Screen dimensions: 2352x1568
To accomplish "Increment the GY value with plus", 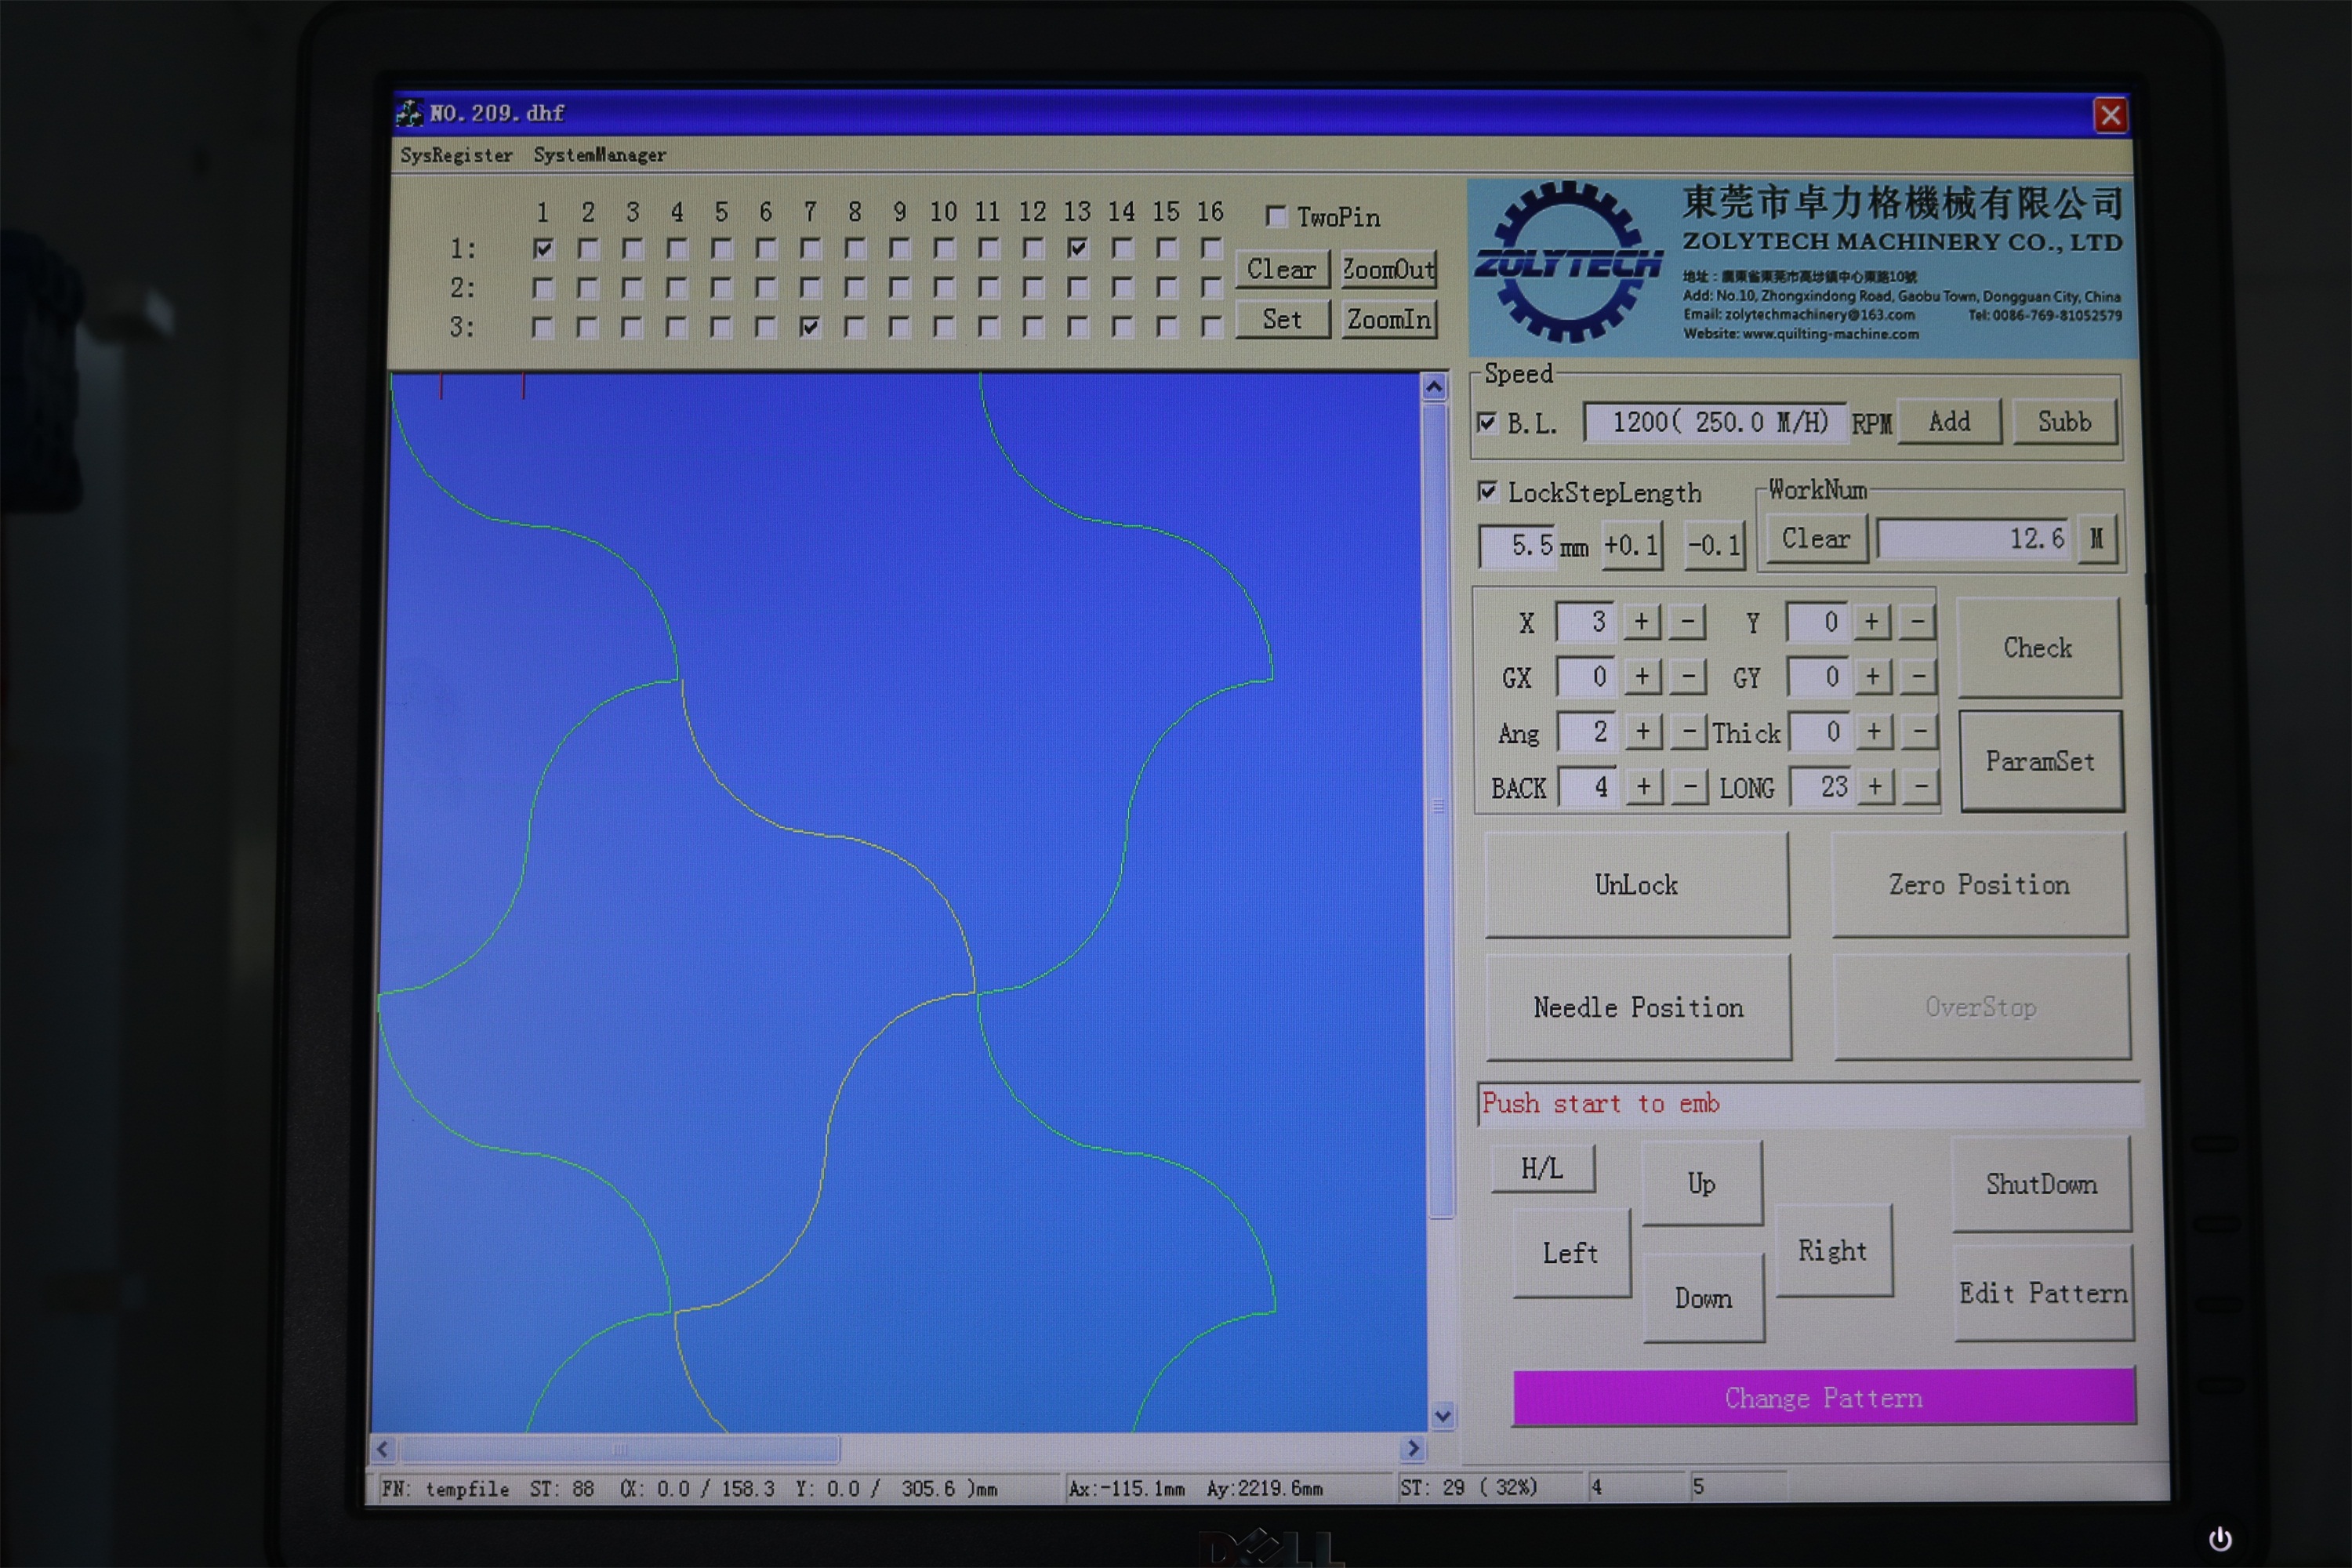I will pyautogui.click(x=1873, y=677).
